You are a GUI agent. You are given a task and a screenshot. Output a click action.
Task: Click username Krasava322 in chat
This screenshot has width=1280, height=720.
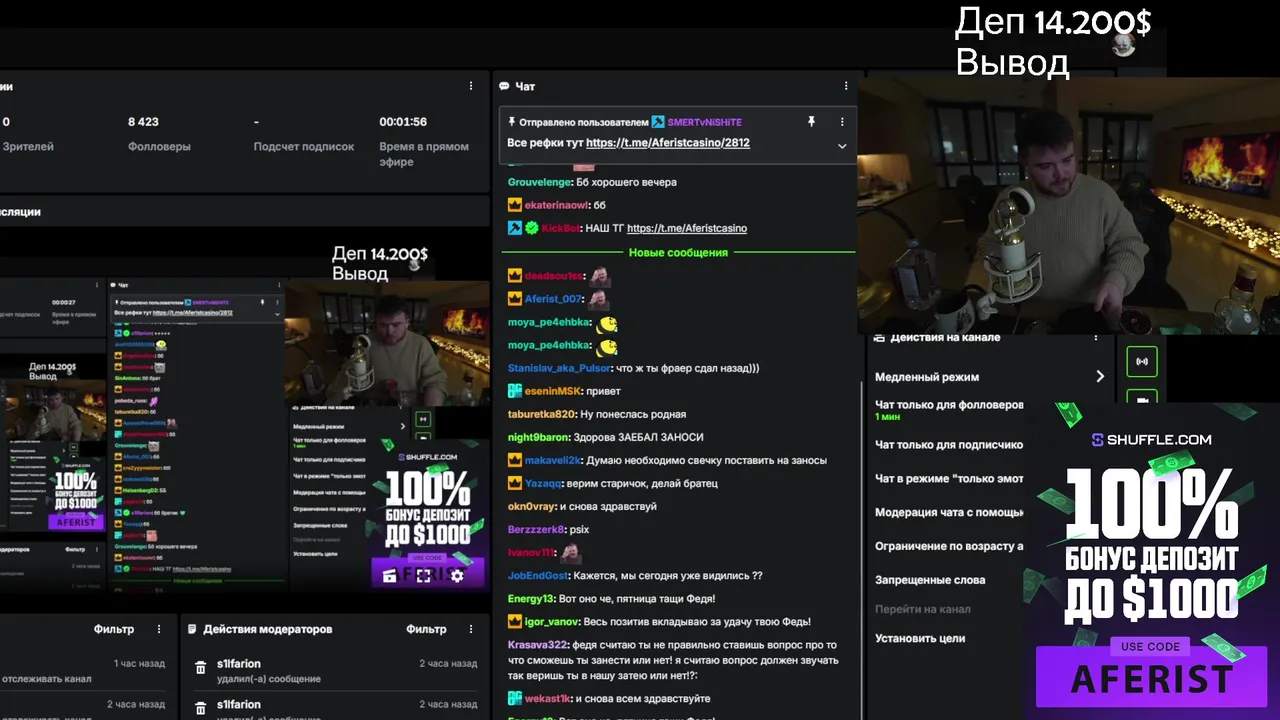[537, 645]
